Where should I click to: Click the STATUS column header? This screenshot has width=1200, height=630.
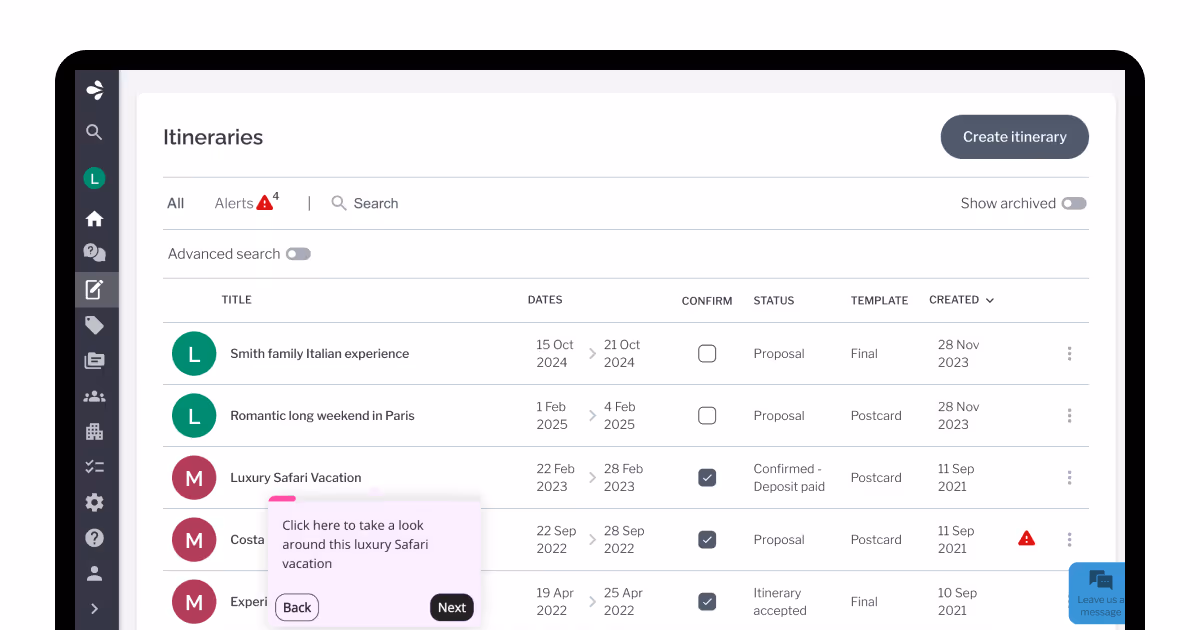click(x=774, y=300)
